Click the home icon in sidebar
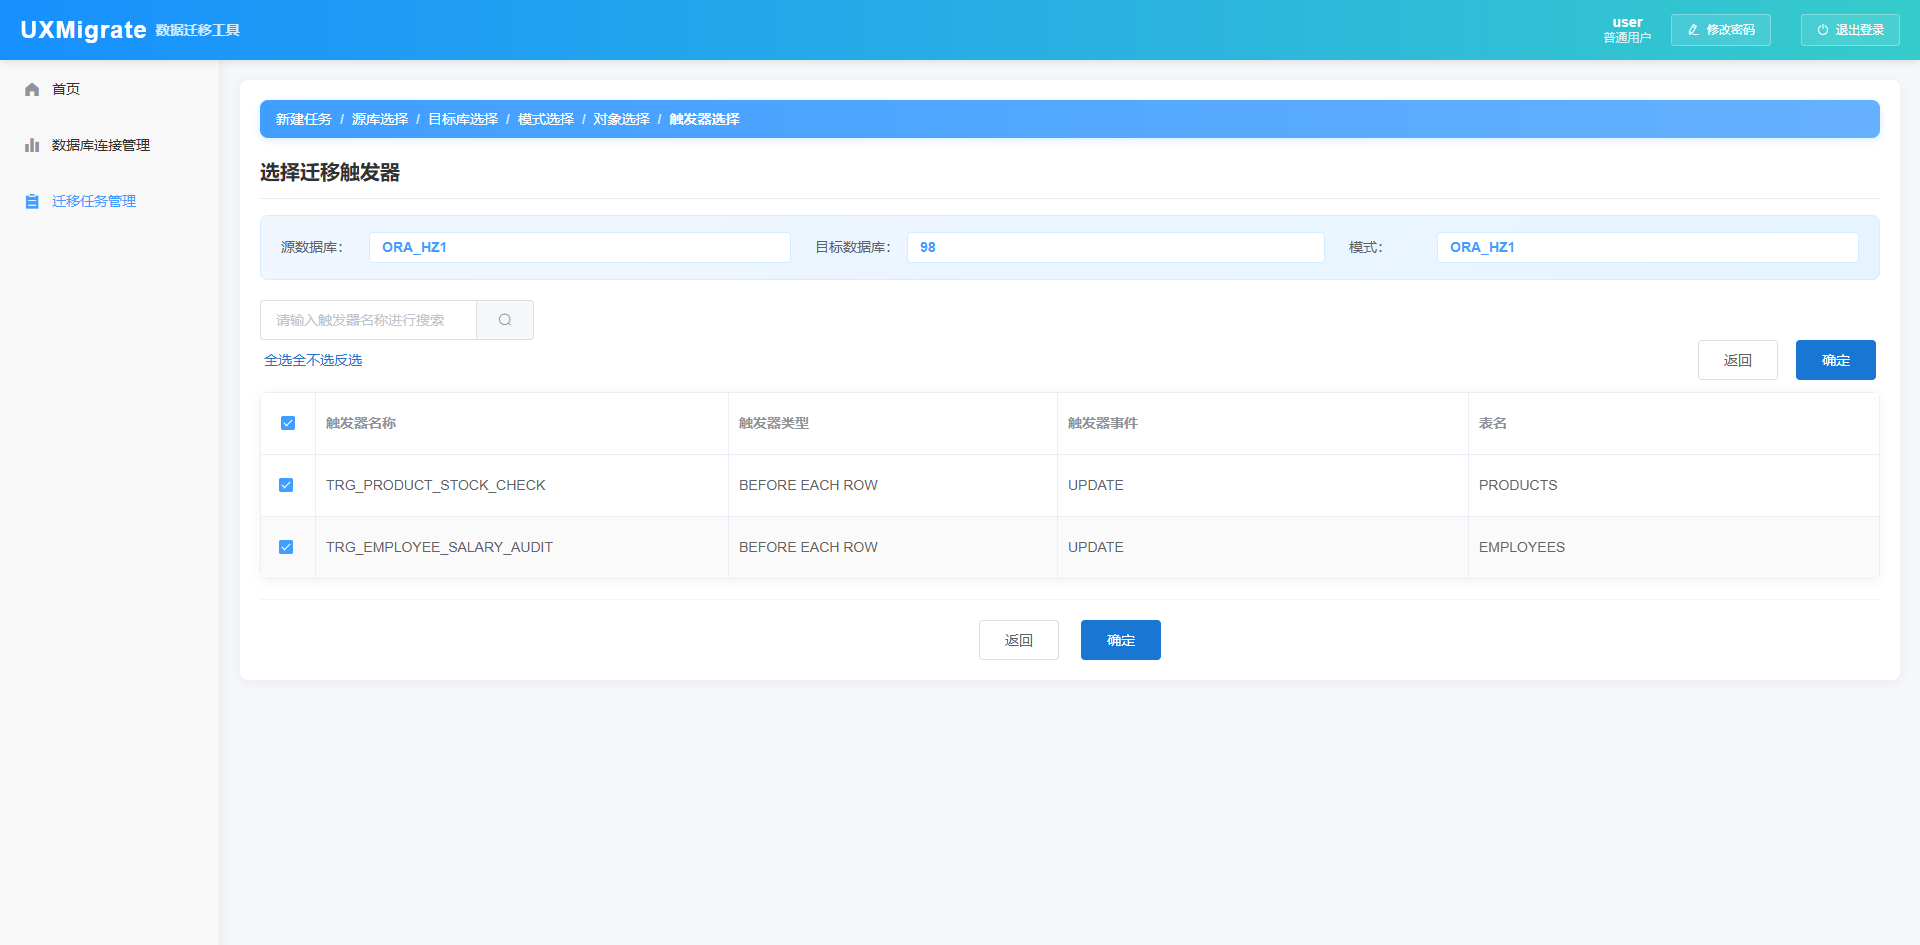The height and width of the screenshot is (945, 1920). [x=32, y=90]
